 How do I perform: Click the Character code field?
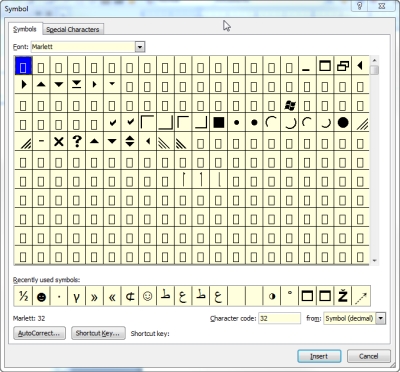pos(279,318)
